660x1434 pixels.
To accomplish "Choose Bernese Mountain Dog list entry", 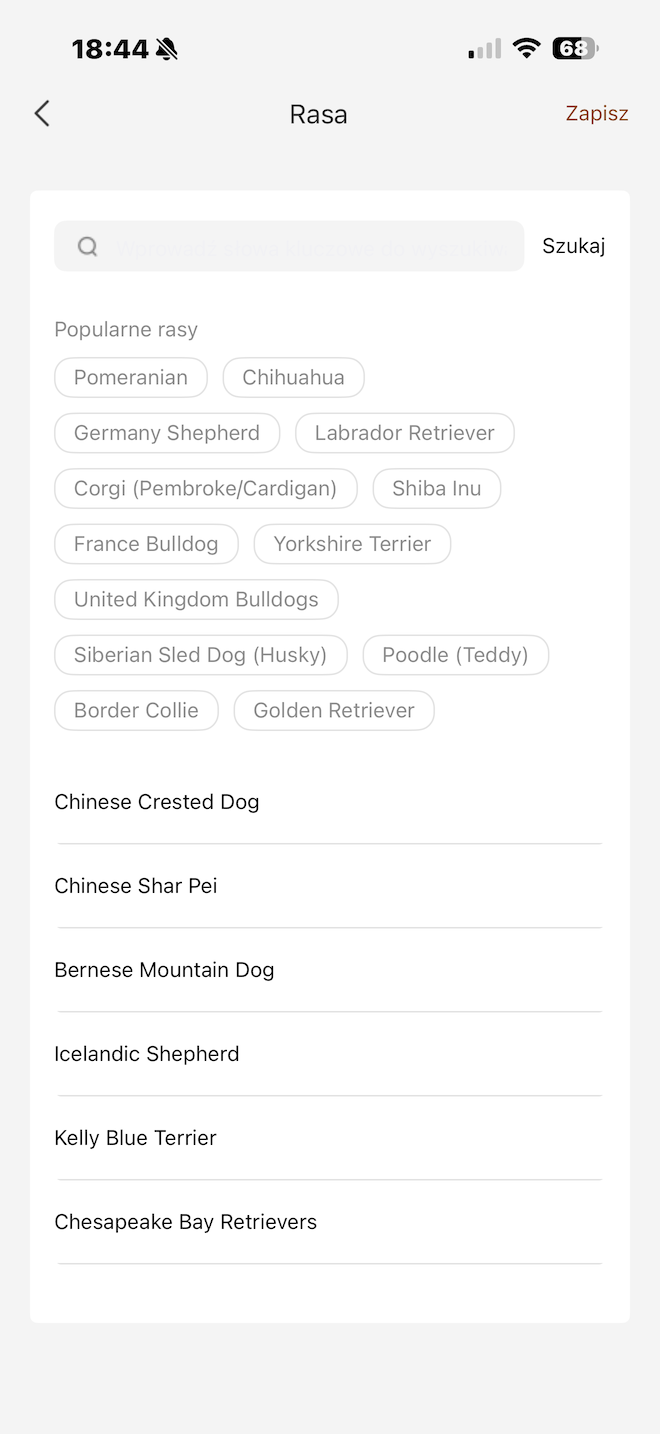I will (164, 970).
